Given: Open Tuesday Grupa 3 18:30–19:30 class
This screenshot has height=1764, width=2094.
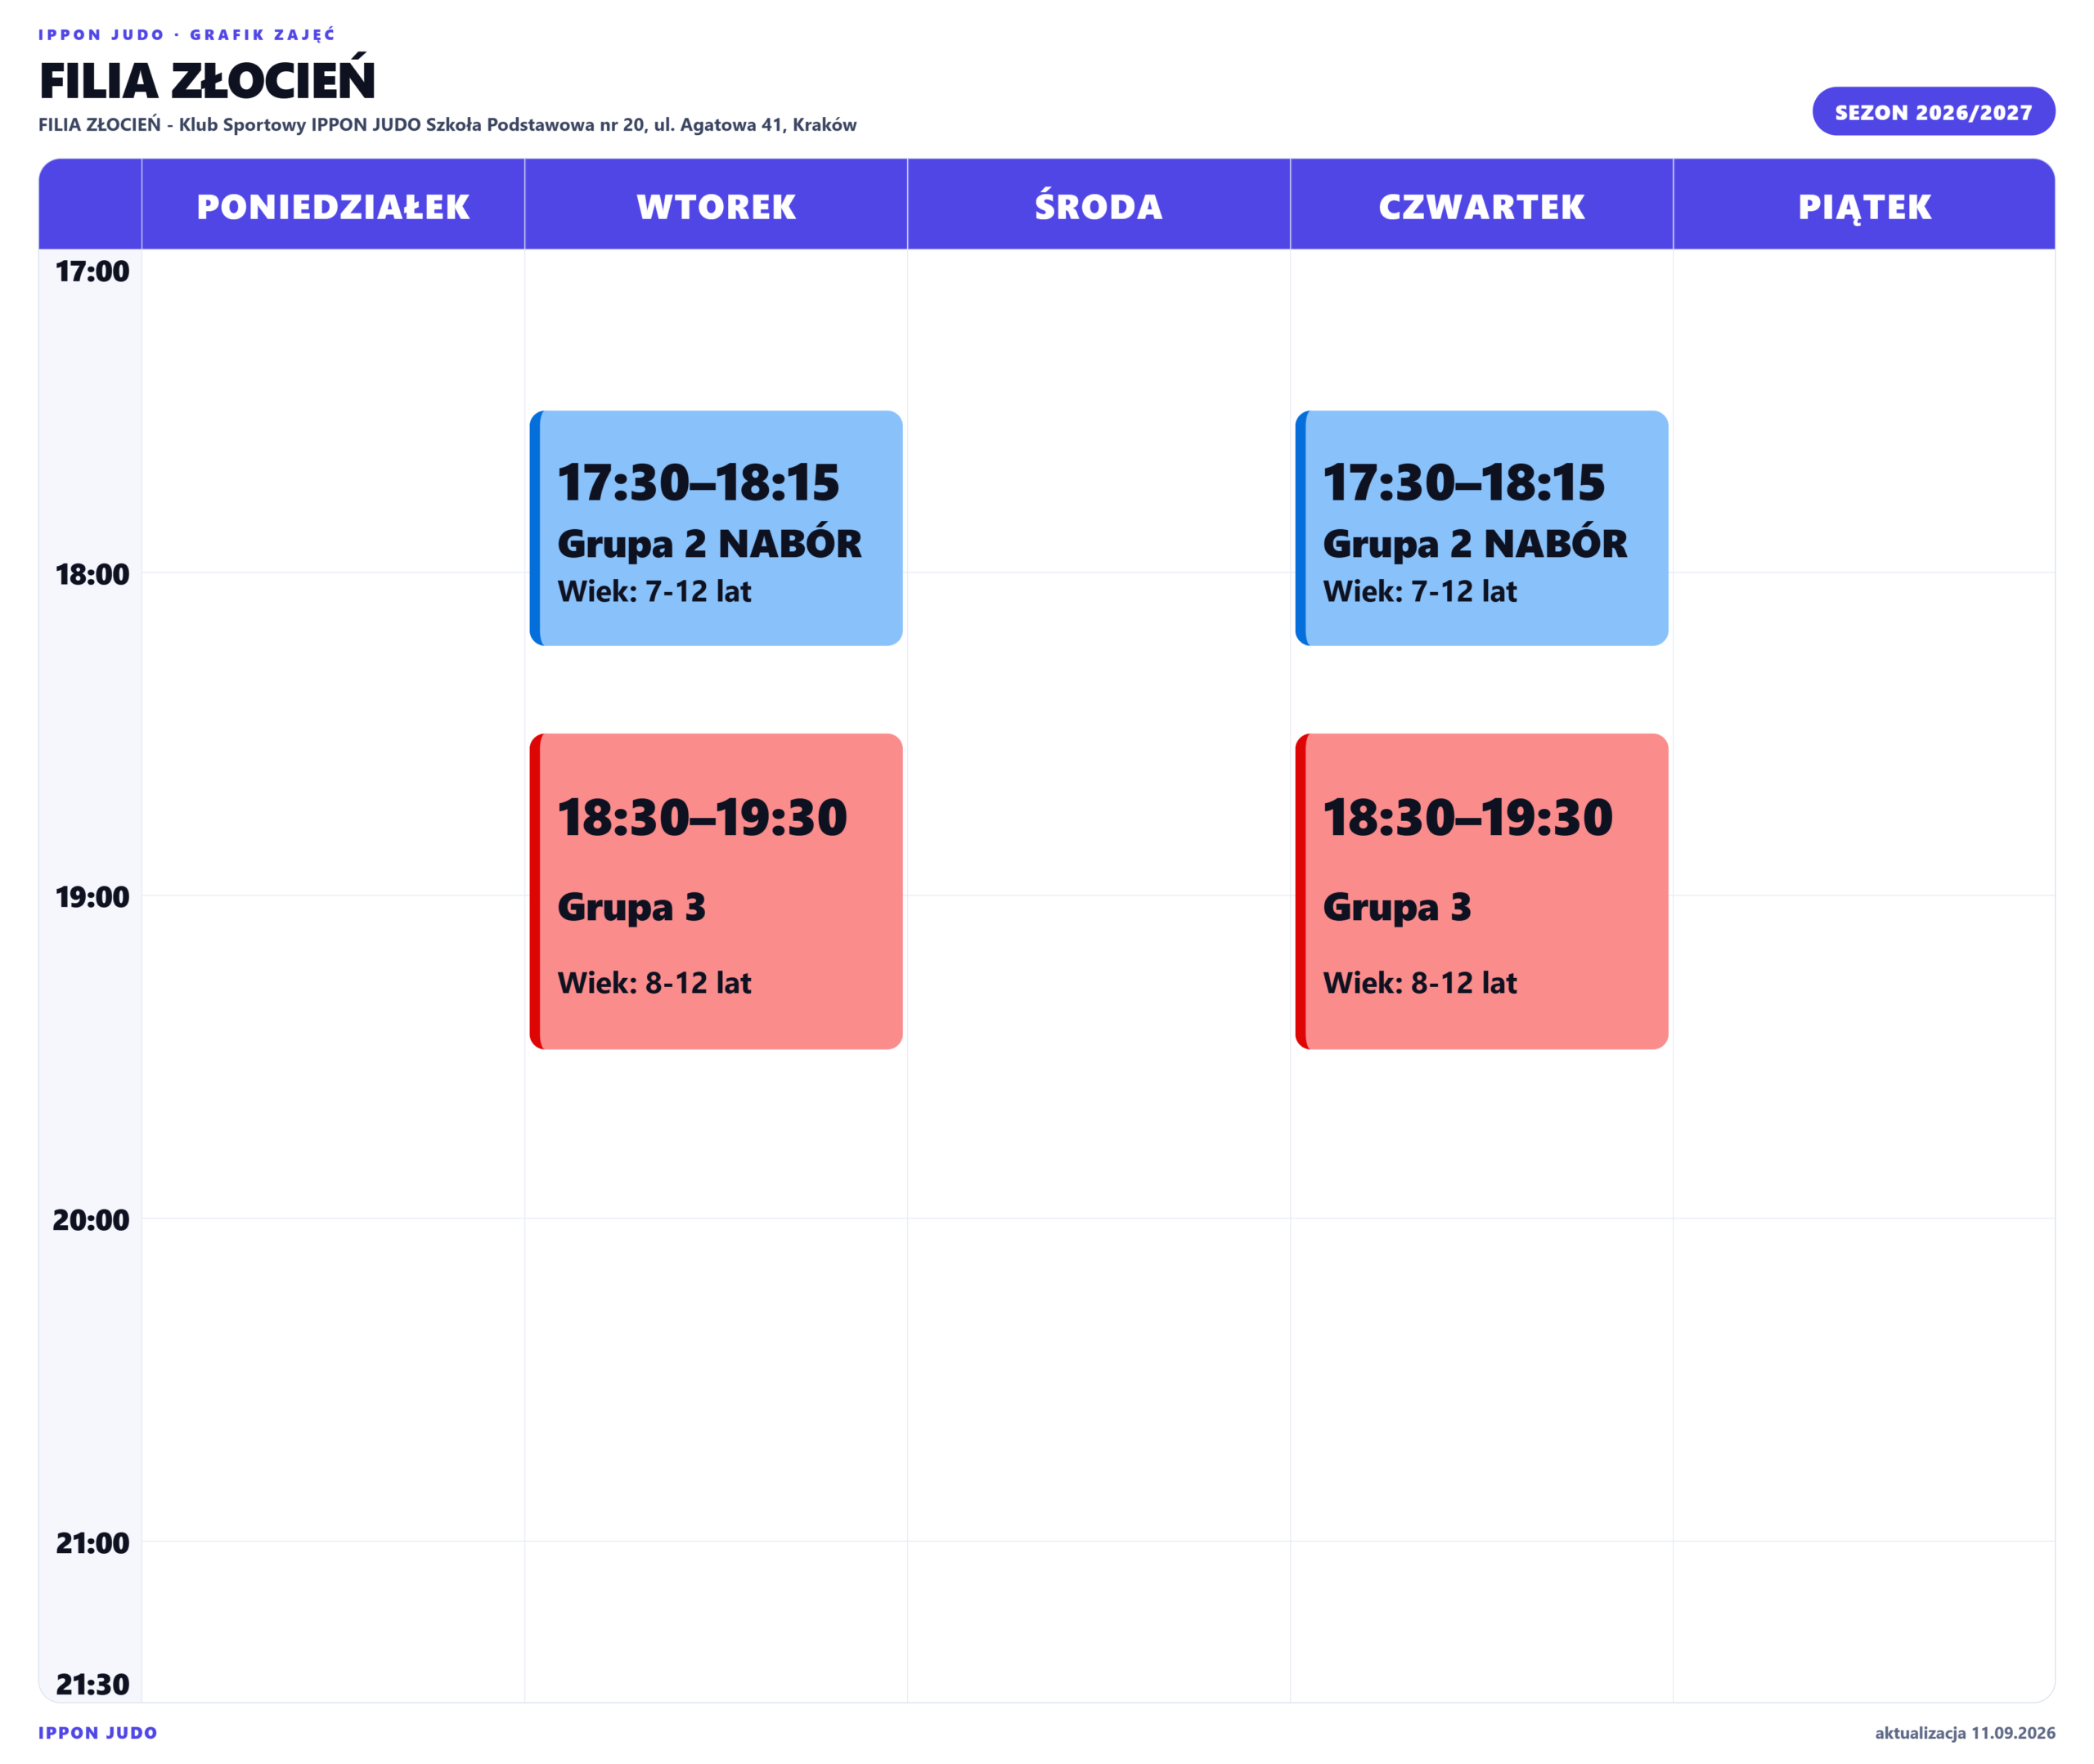Looking at the screenshot, I should [716, 891].
